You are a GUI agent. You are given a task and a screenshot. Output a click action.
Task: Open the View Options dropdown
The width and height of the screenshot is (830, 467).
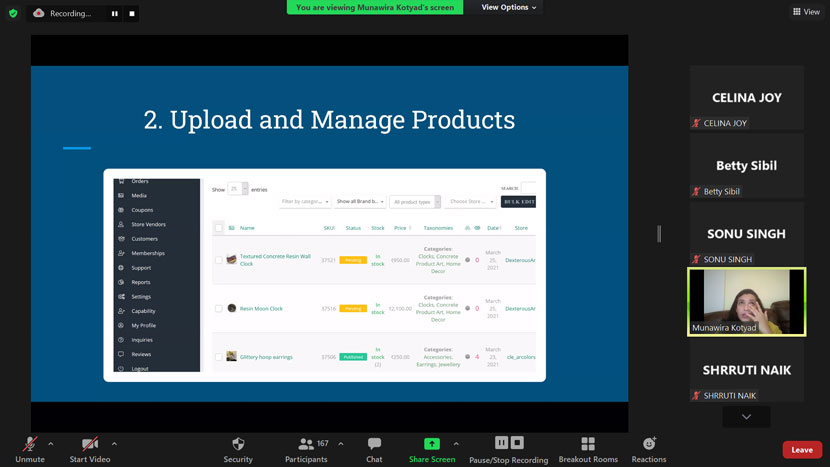click(x=509, y=7)
